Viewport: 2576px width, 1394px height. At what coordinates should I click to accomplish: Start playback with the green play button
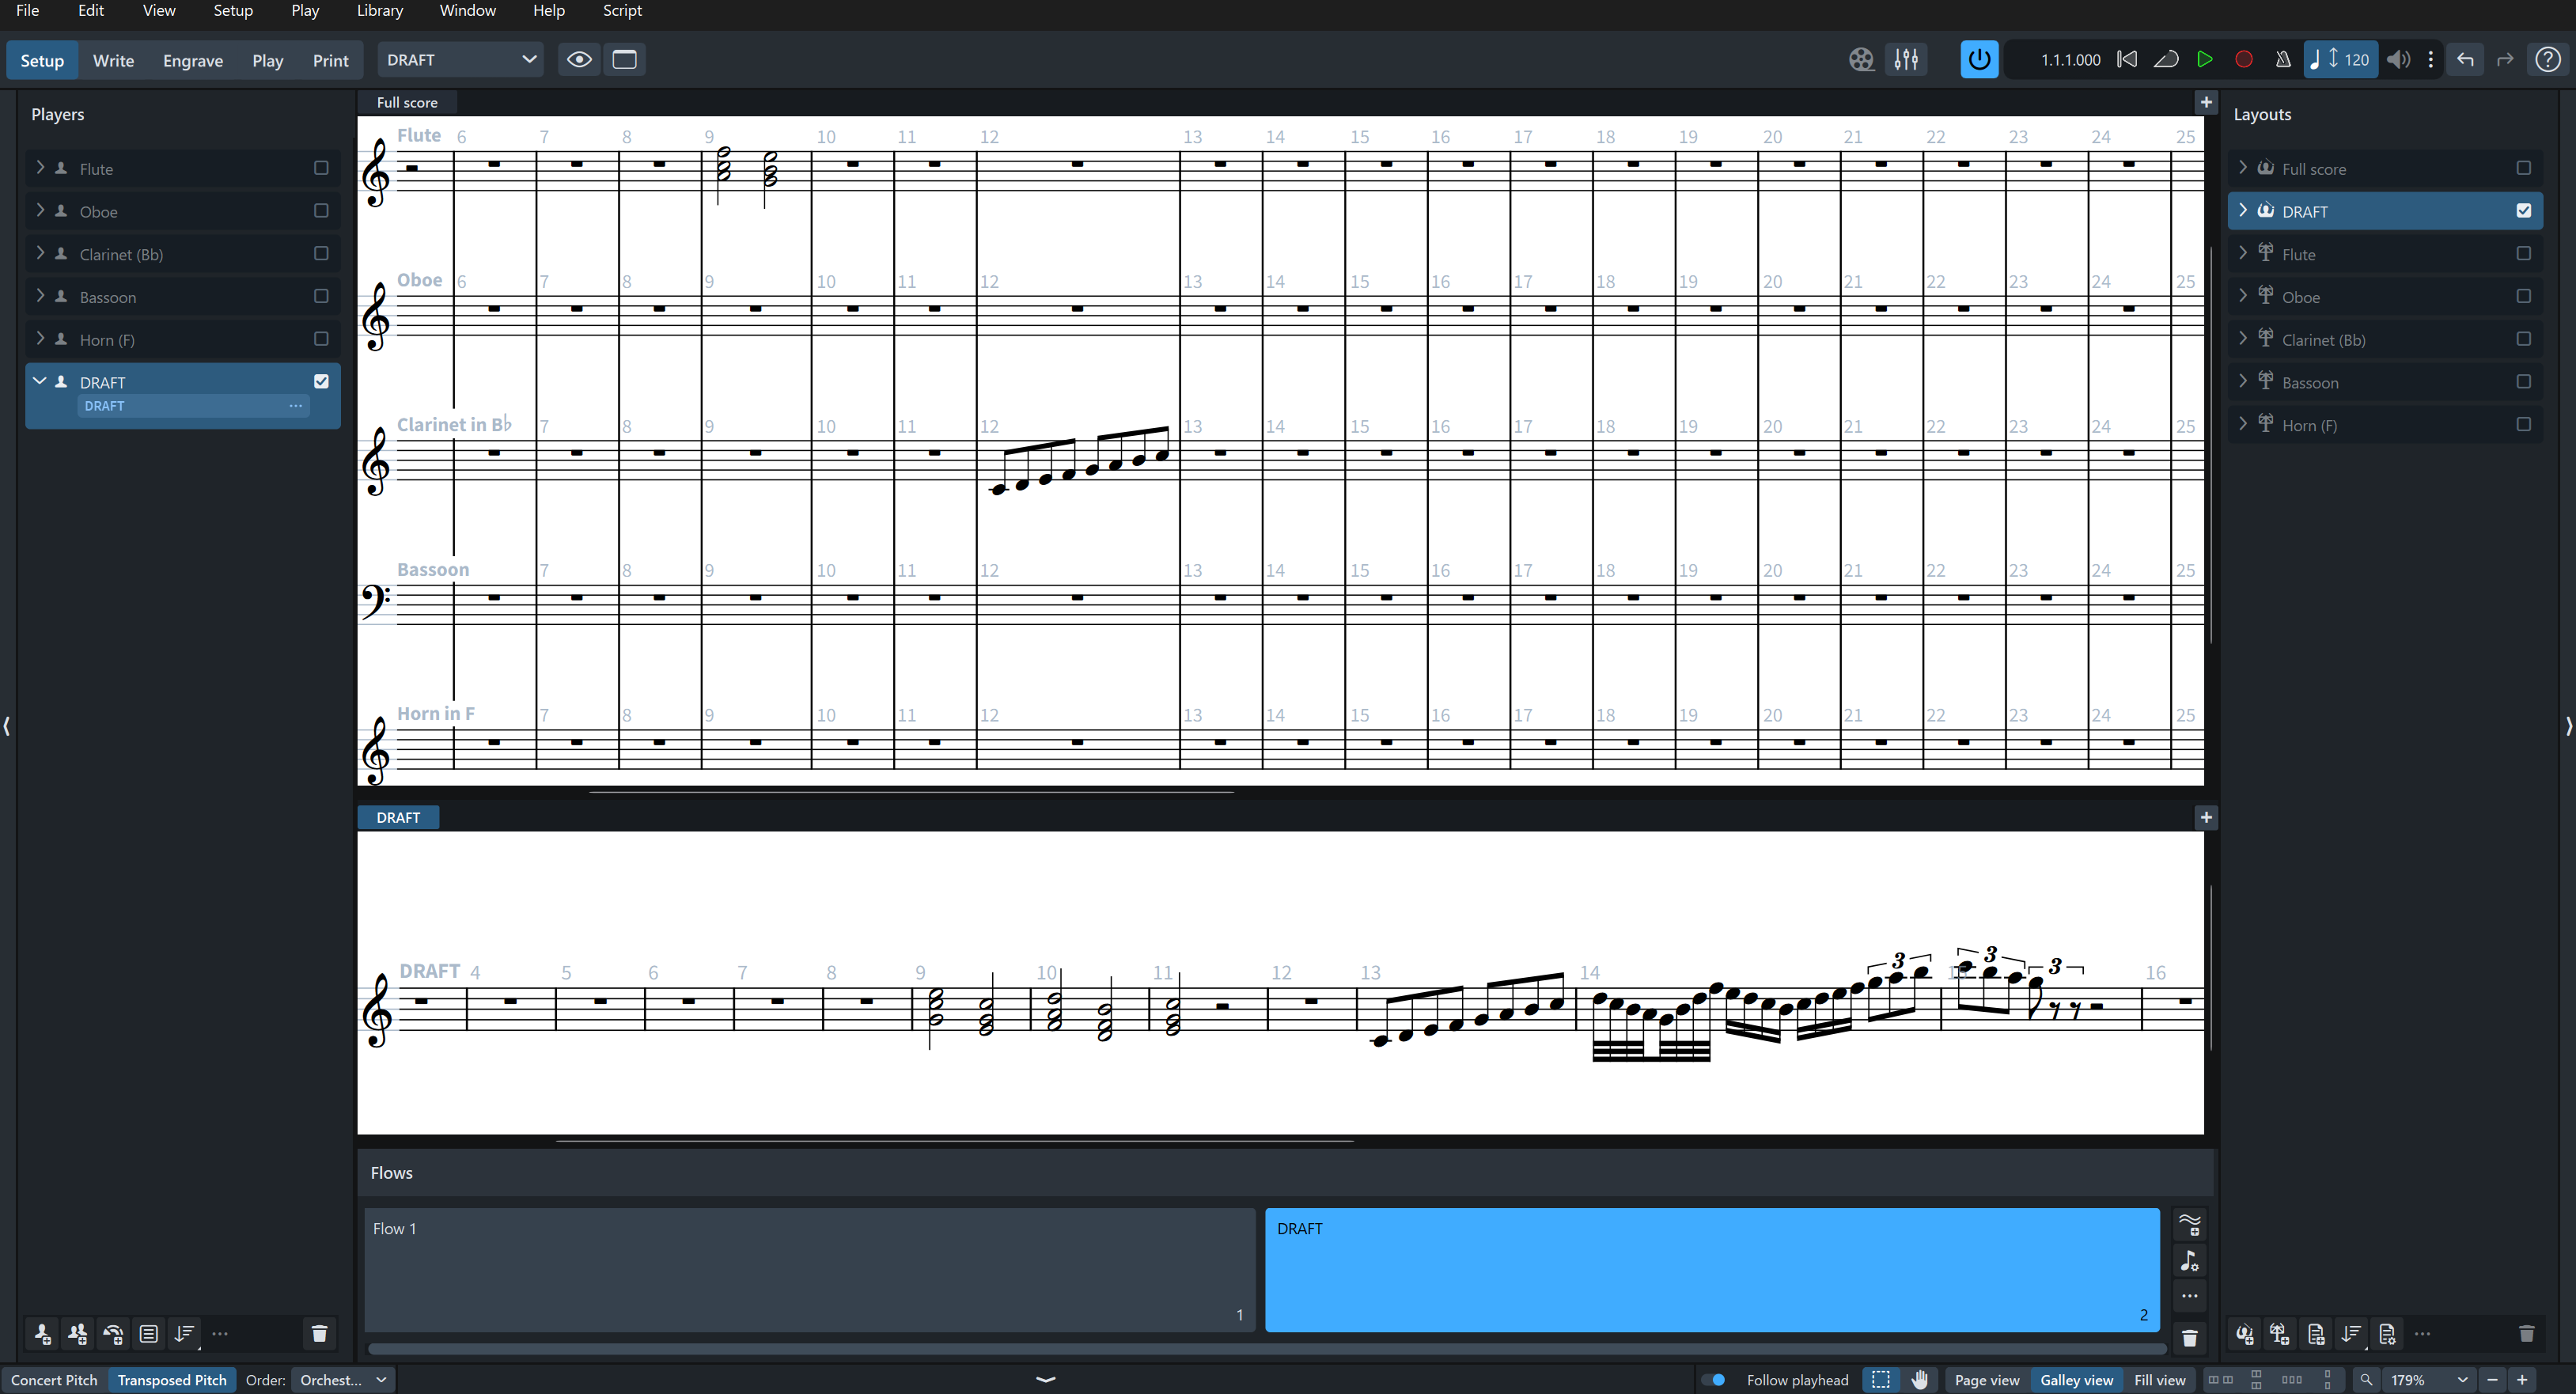(2204, 60)
